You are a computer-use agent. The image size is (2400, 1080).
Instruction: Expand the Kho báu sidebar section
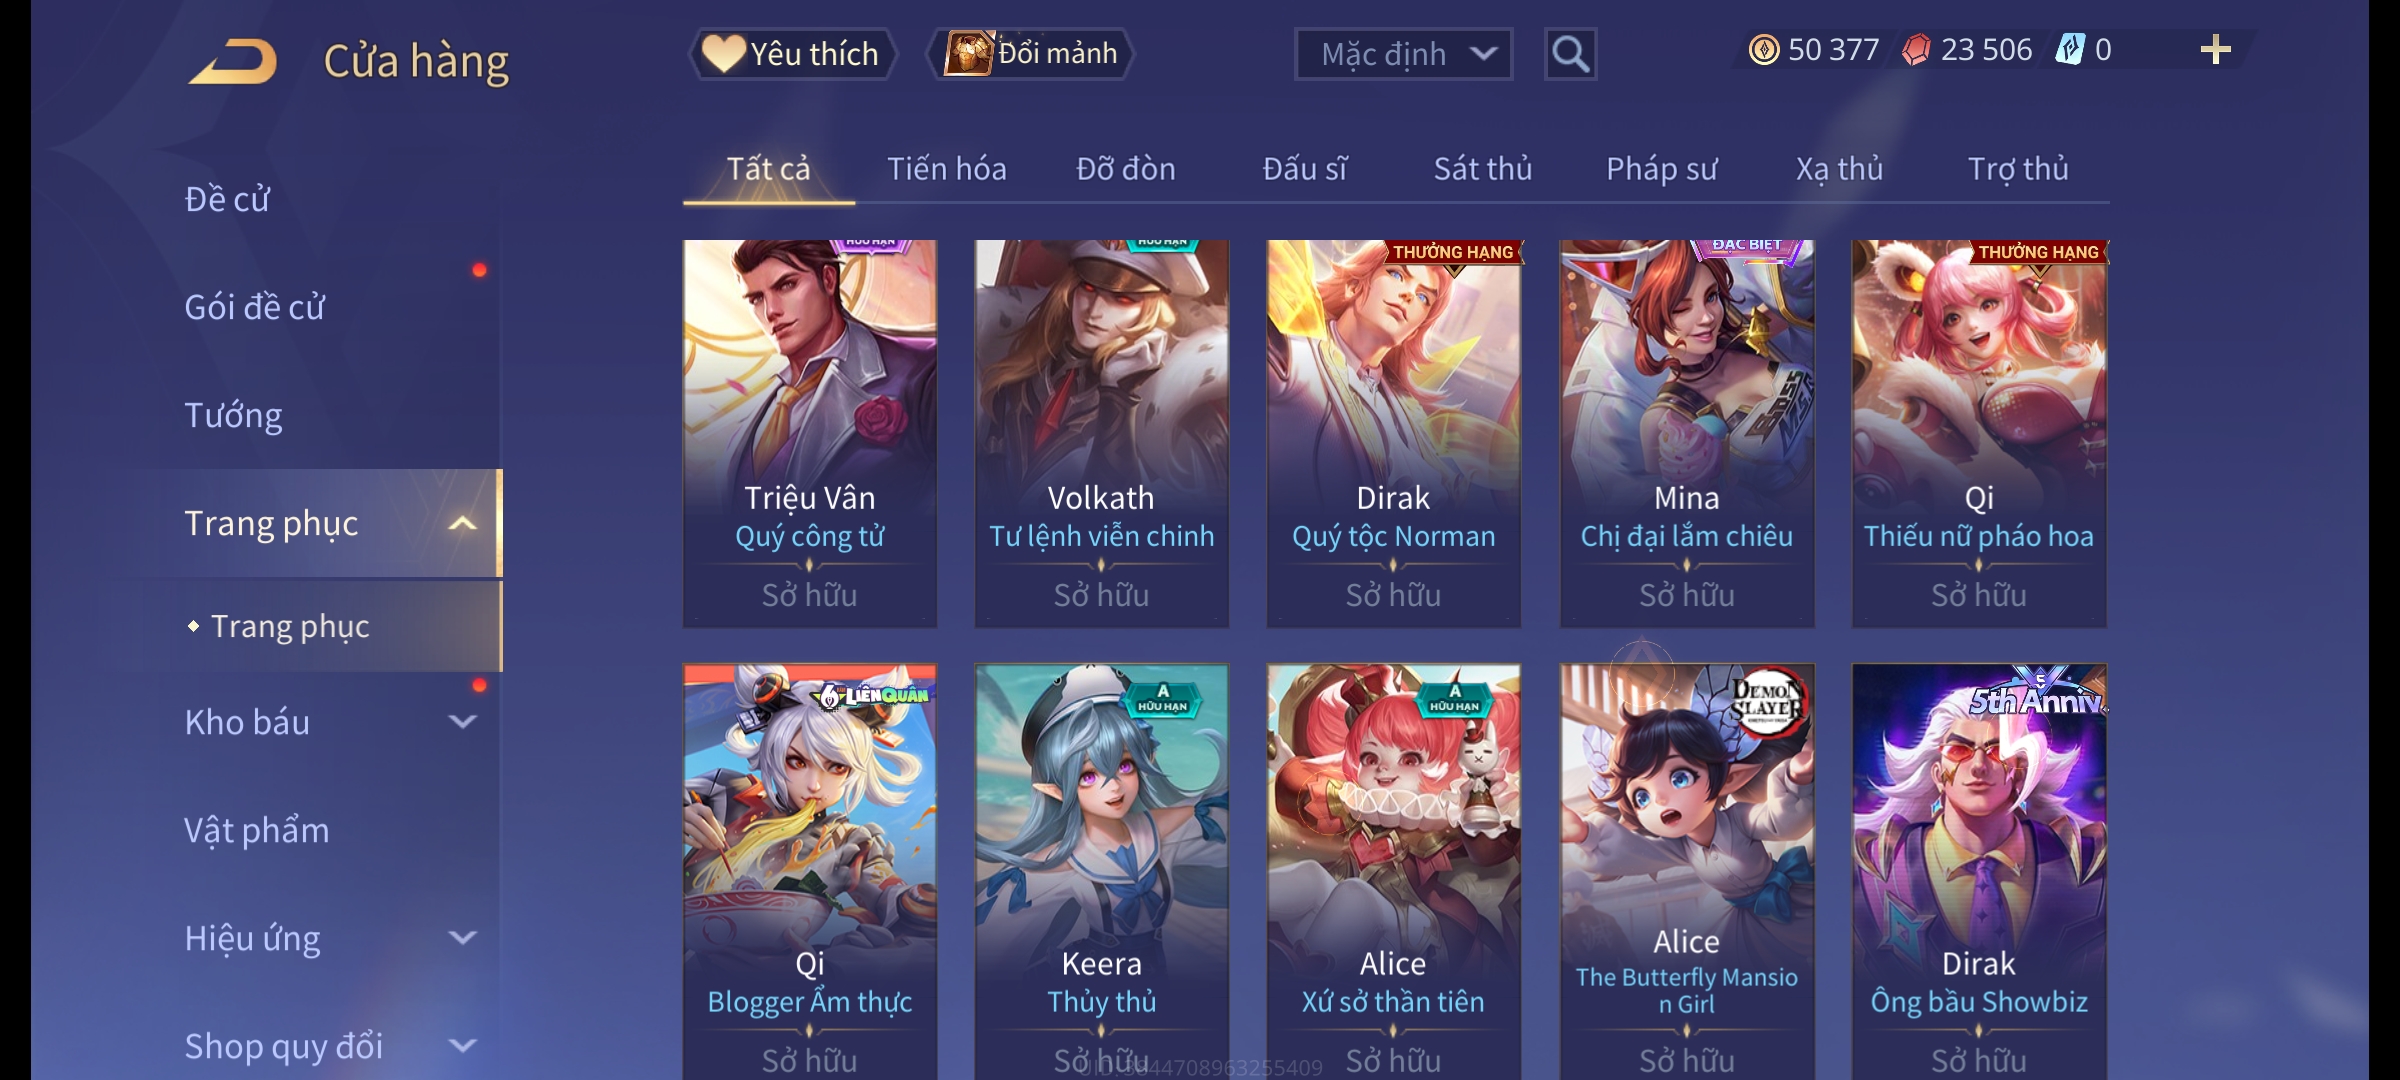click(462, 722)
